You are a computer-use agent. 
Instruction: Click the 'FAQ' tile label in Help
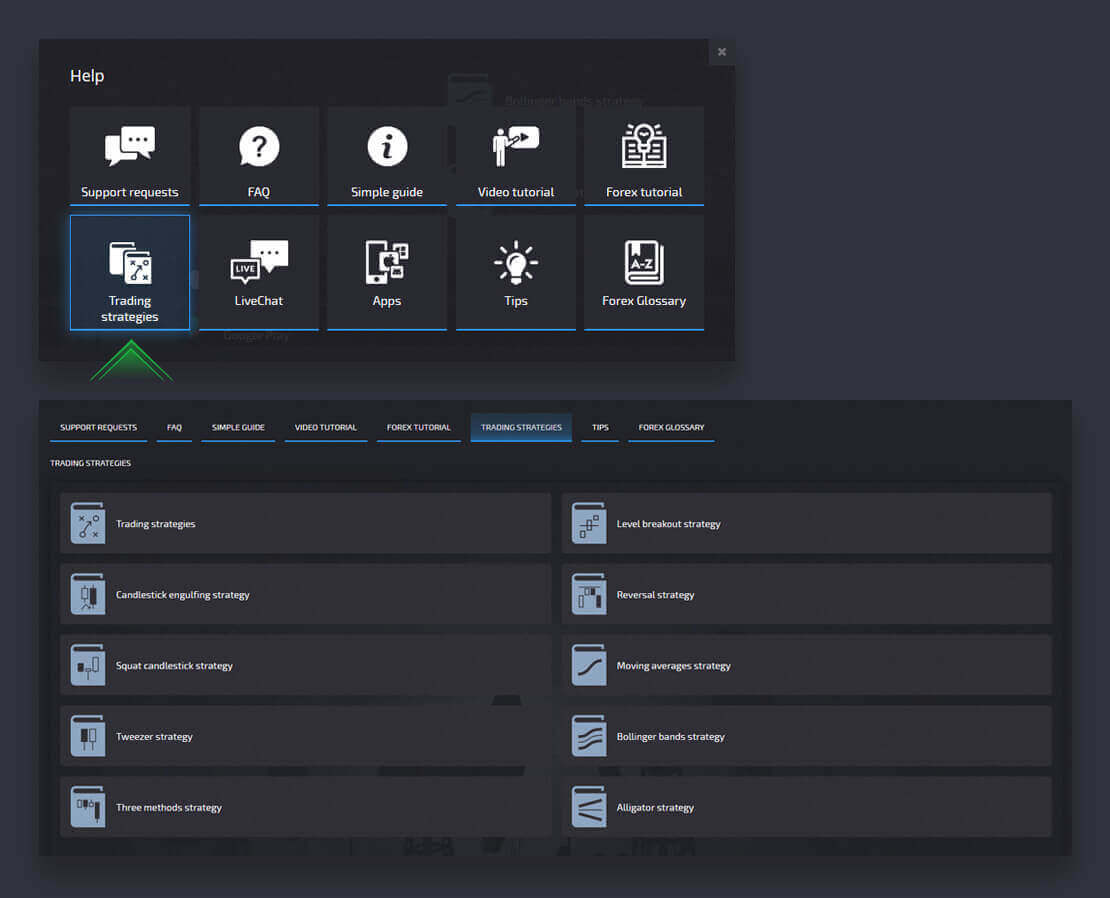(259, 192)
